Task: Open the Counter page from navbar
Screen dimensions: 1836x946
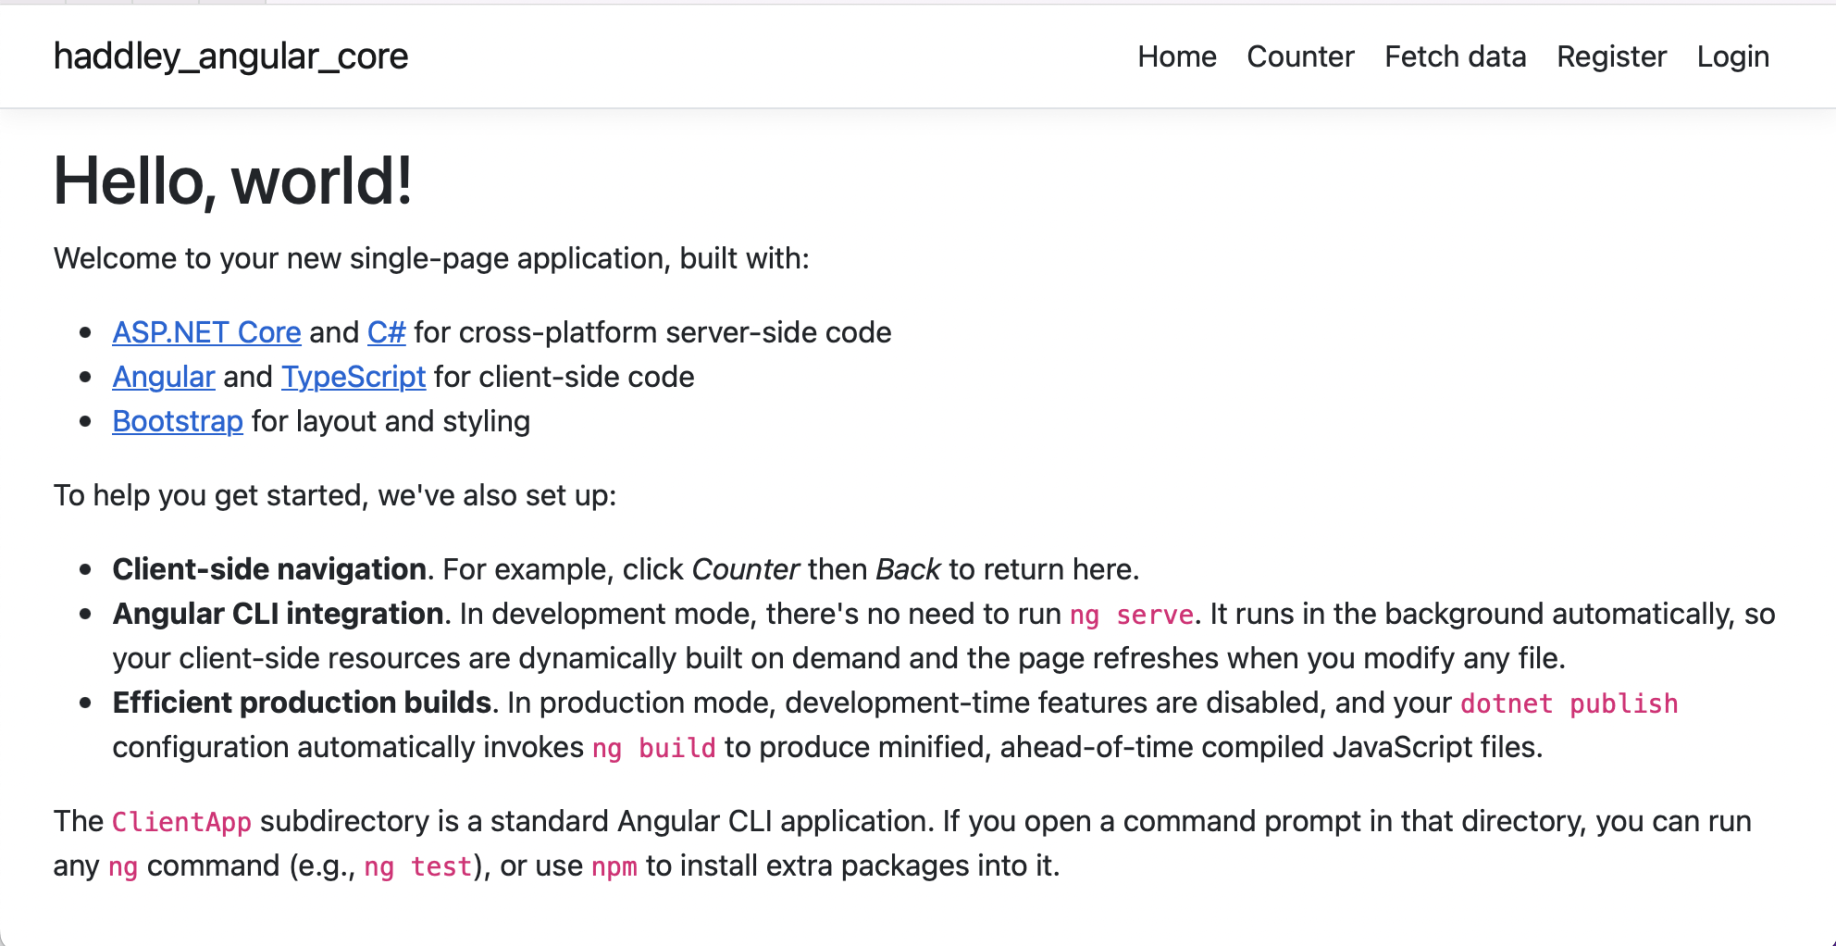Action: click(1300, 57)
